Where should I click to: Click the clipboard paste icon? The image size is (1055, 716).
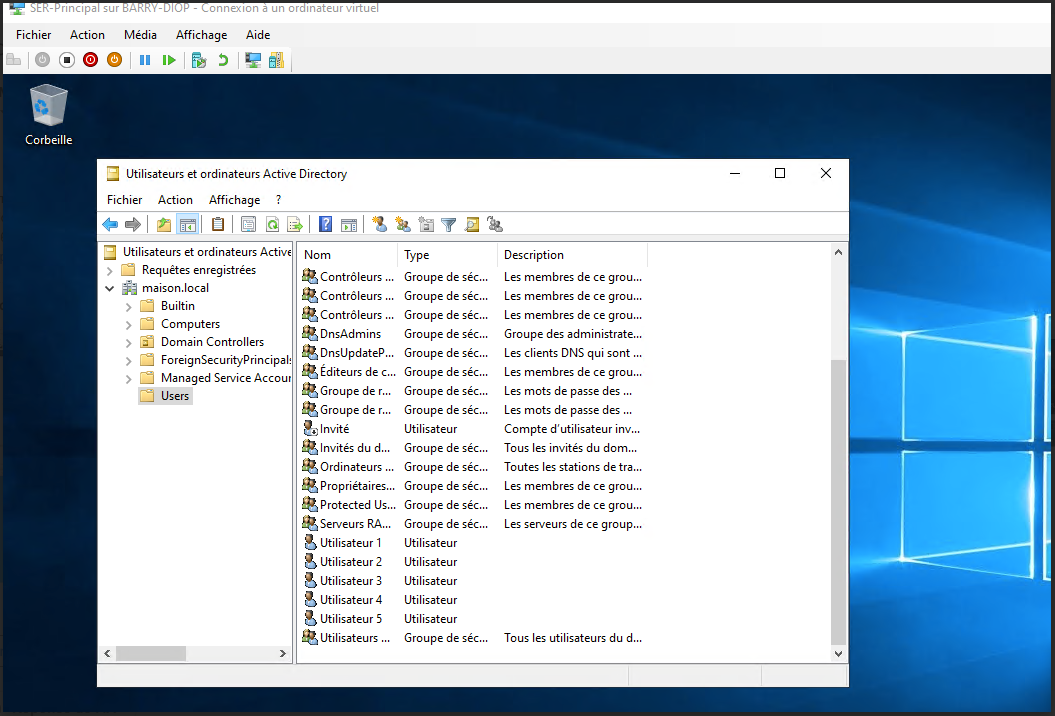[x=218, y=224]
